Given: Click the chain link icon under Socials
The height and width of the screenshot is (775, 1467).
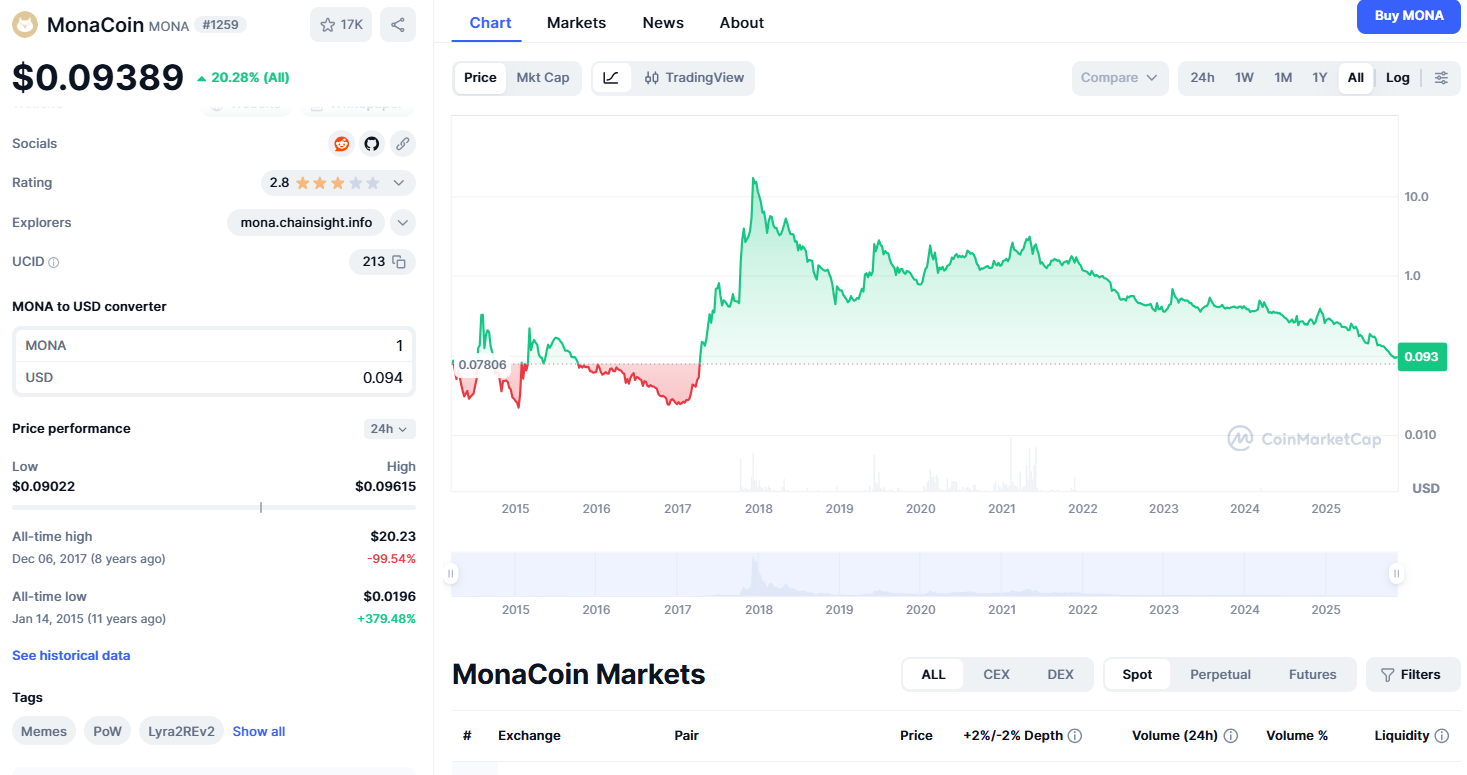Looking at the screenshot, I should 402,144.
